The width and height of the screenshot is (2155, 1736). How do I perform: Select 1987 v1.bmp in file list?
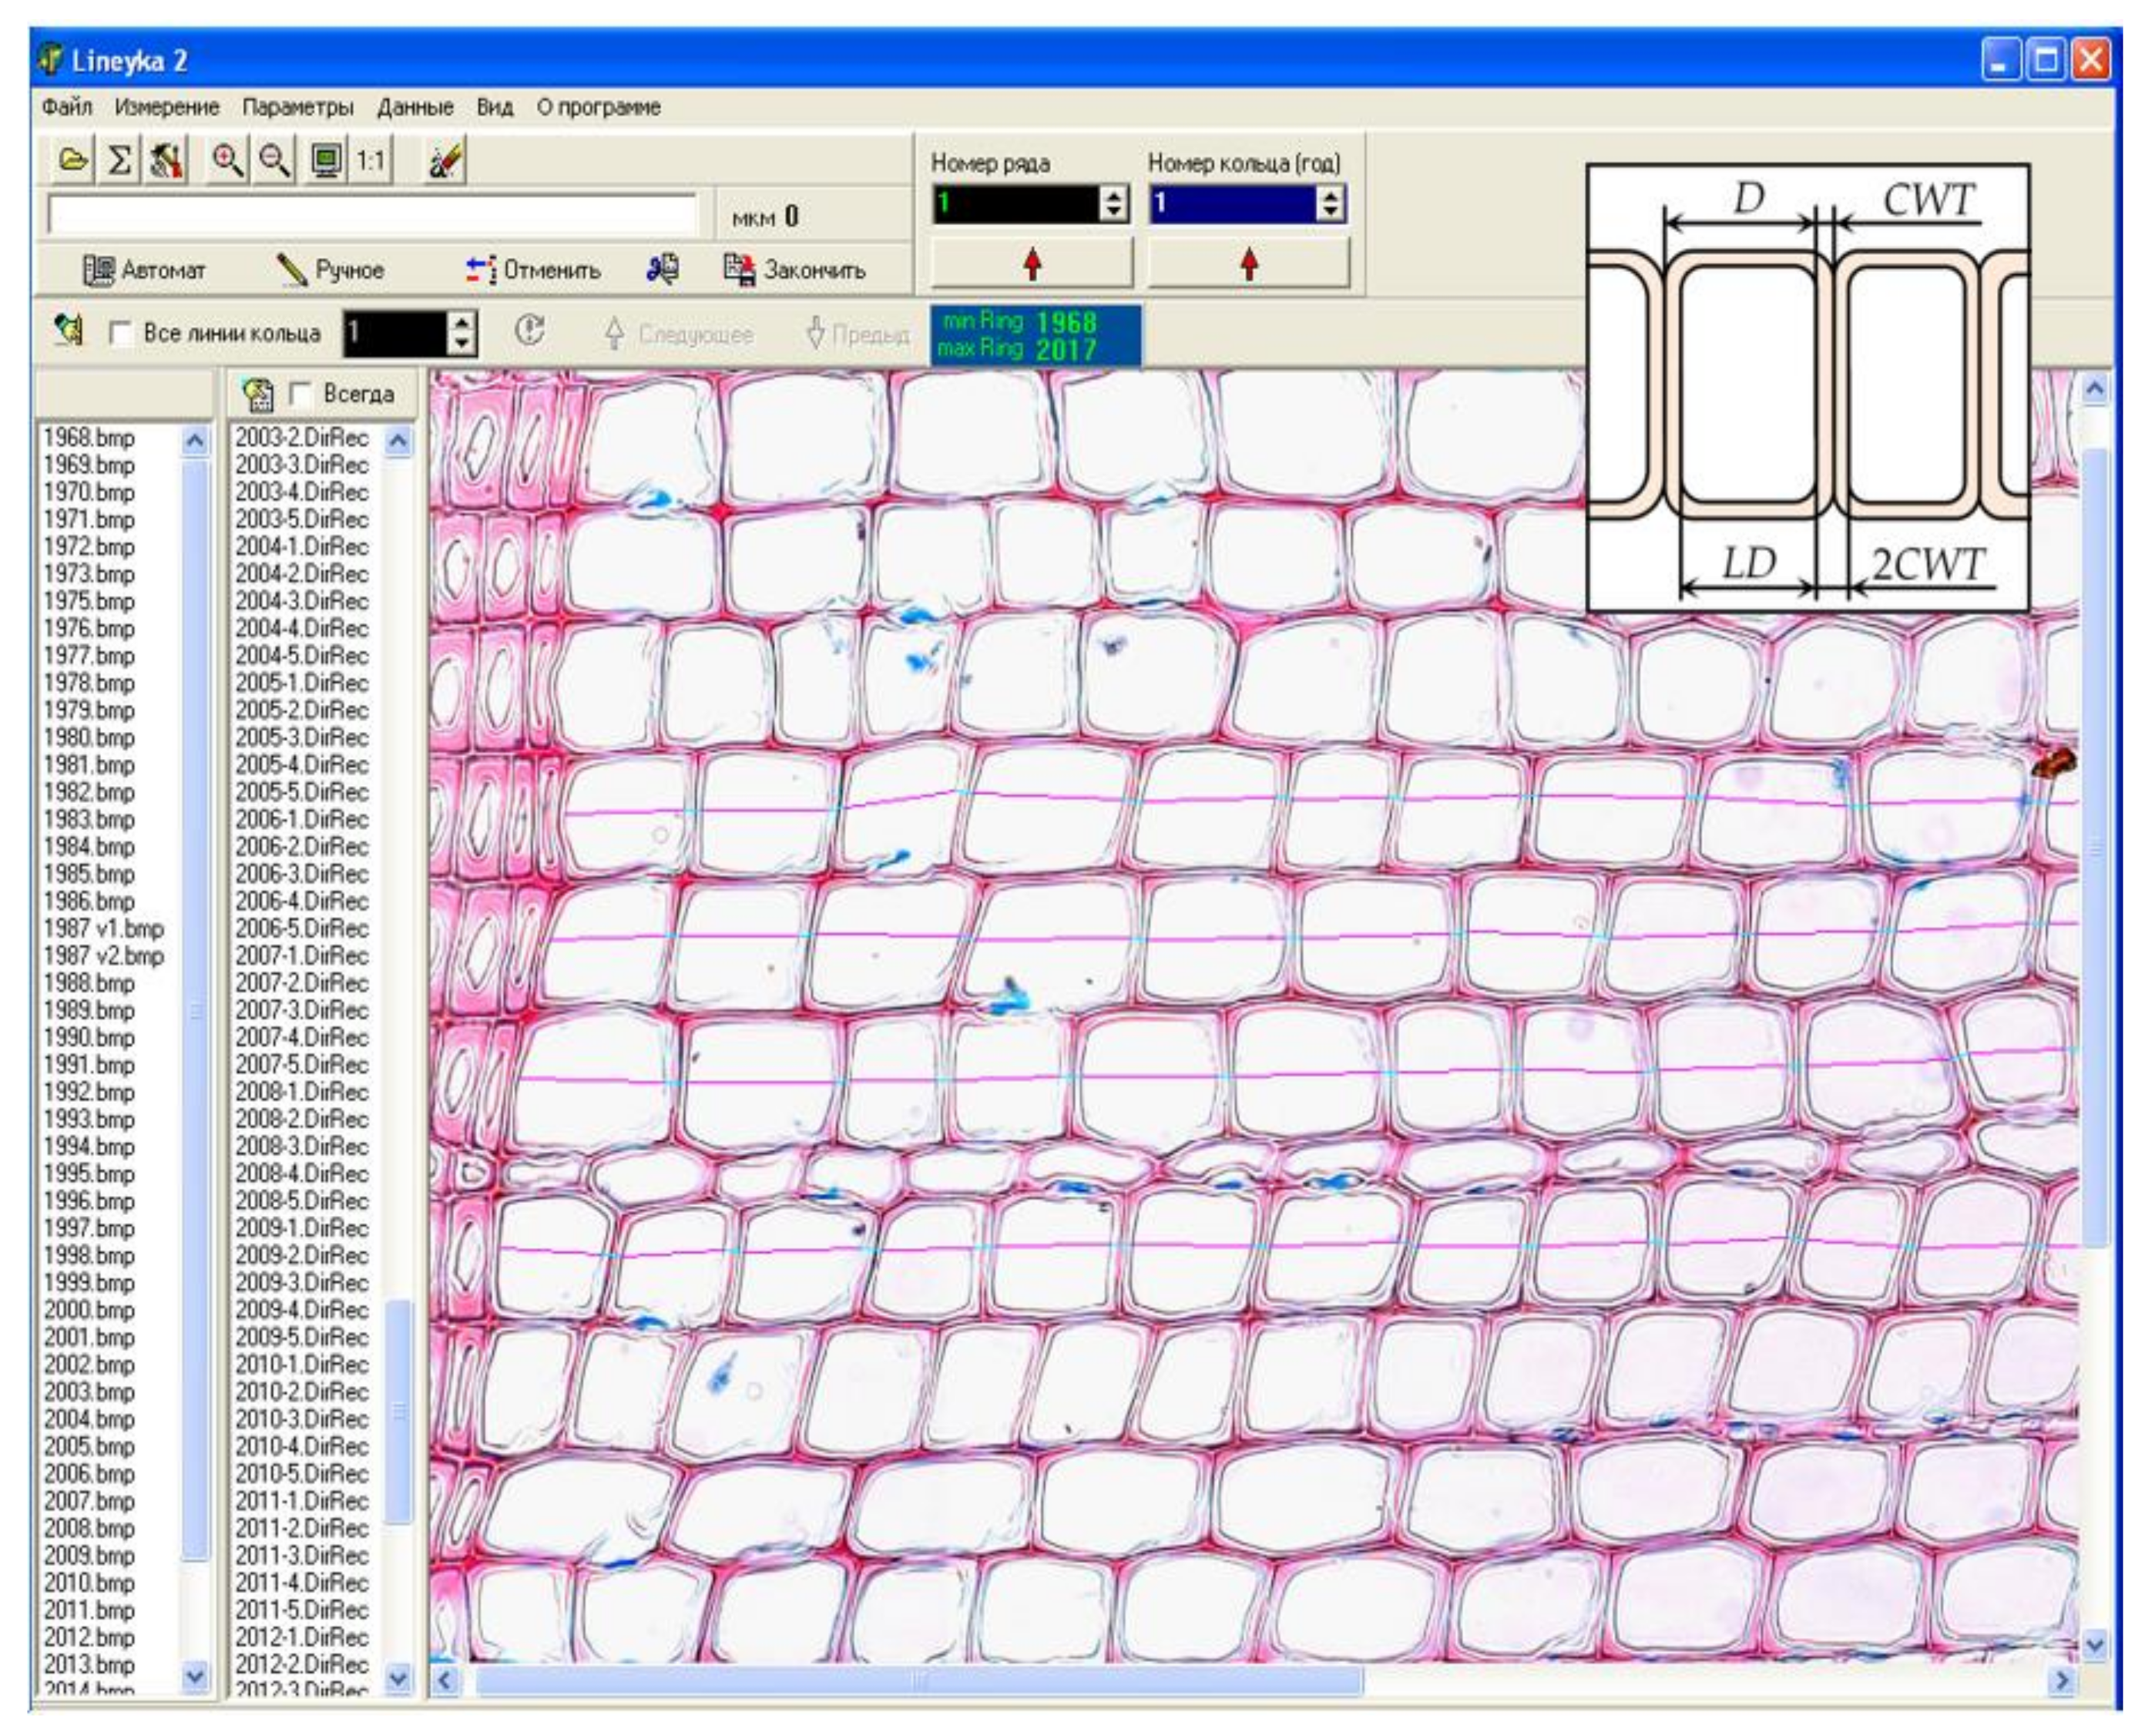coord(103,928)
